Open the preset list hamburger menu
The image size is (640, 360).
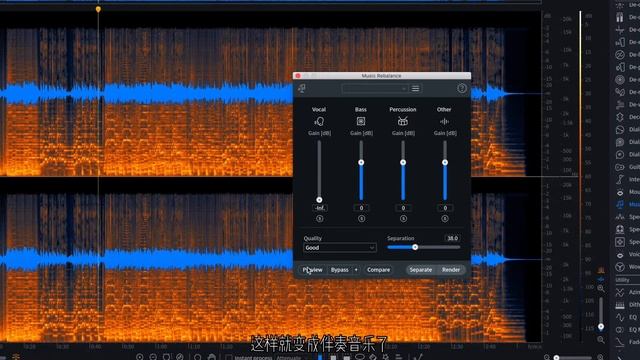(x=416, y=89)
